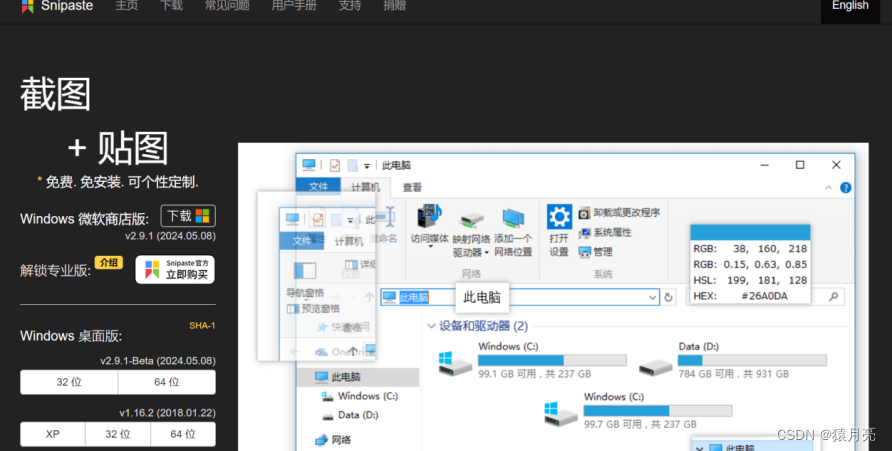Open 用户手册 in the site navigation

click(294, 6)
